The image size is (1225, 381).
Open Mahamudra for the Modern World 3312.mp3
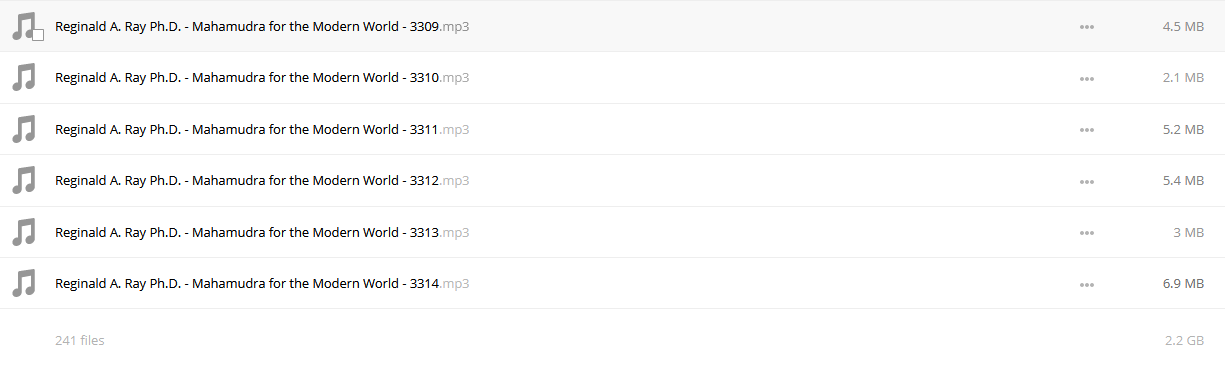coord(262,180)
